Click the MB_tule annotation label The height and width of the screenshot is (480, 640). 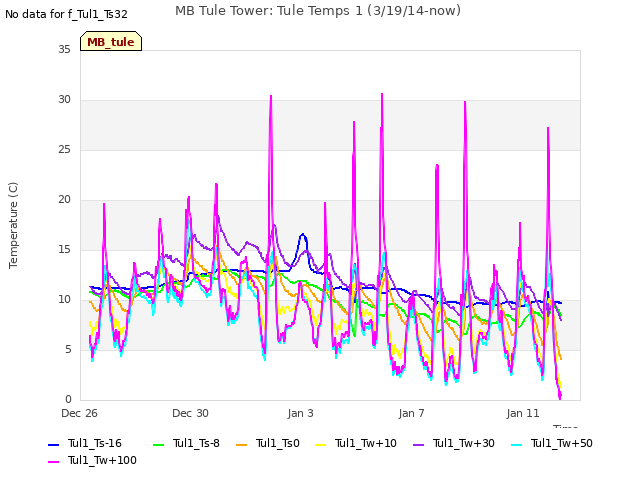[x=111, y=42]
